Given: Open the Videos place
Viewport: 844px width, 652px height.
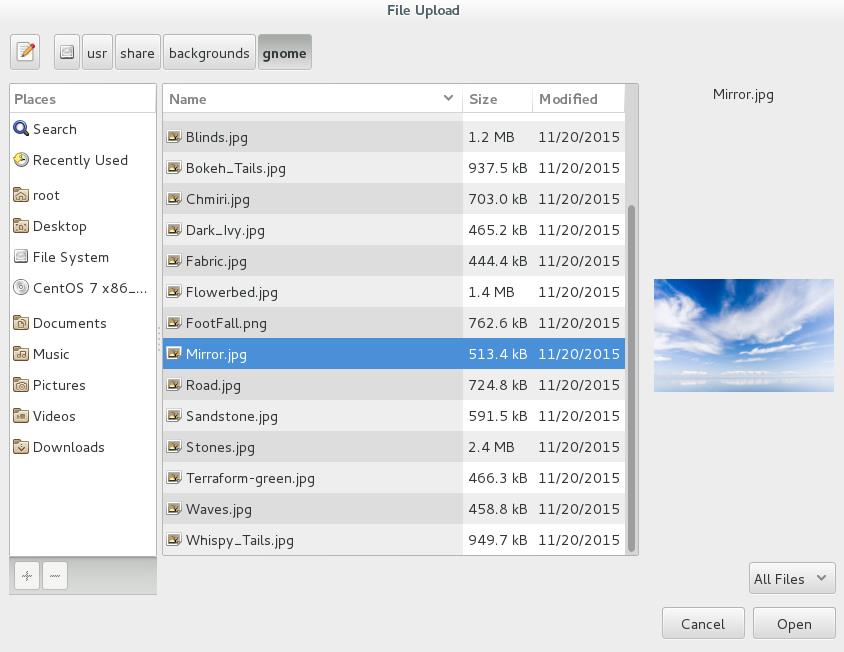Looking at the screenshot, I should (83, 416).
